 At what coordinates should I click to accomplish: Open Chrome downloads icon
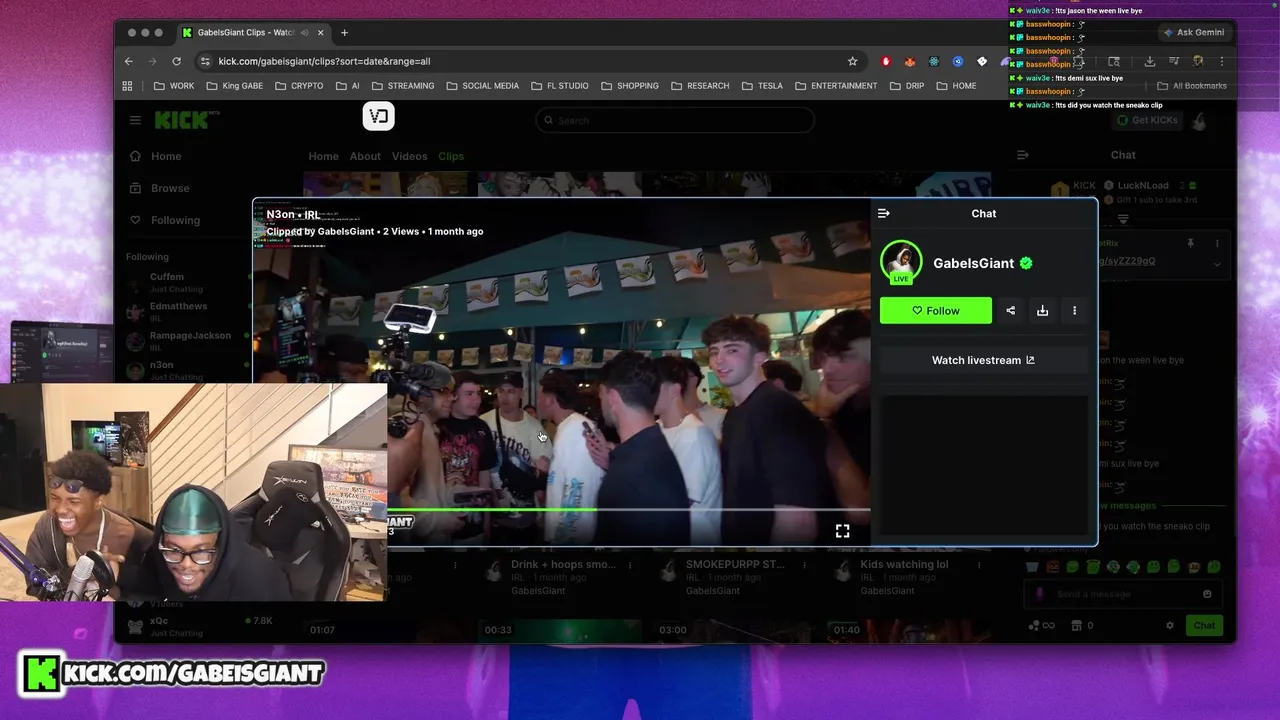point(1149,61)
